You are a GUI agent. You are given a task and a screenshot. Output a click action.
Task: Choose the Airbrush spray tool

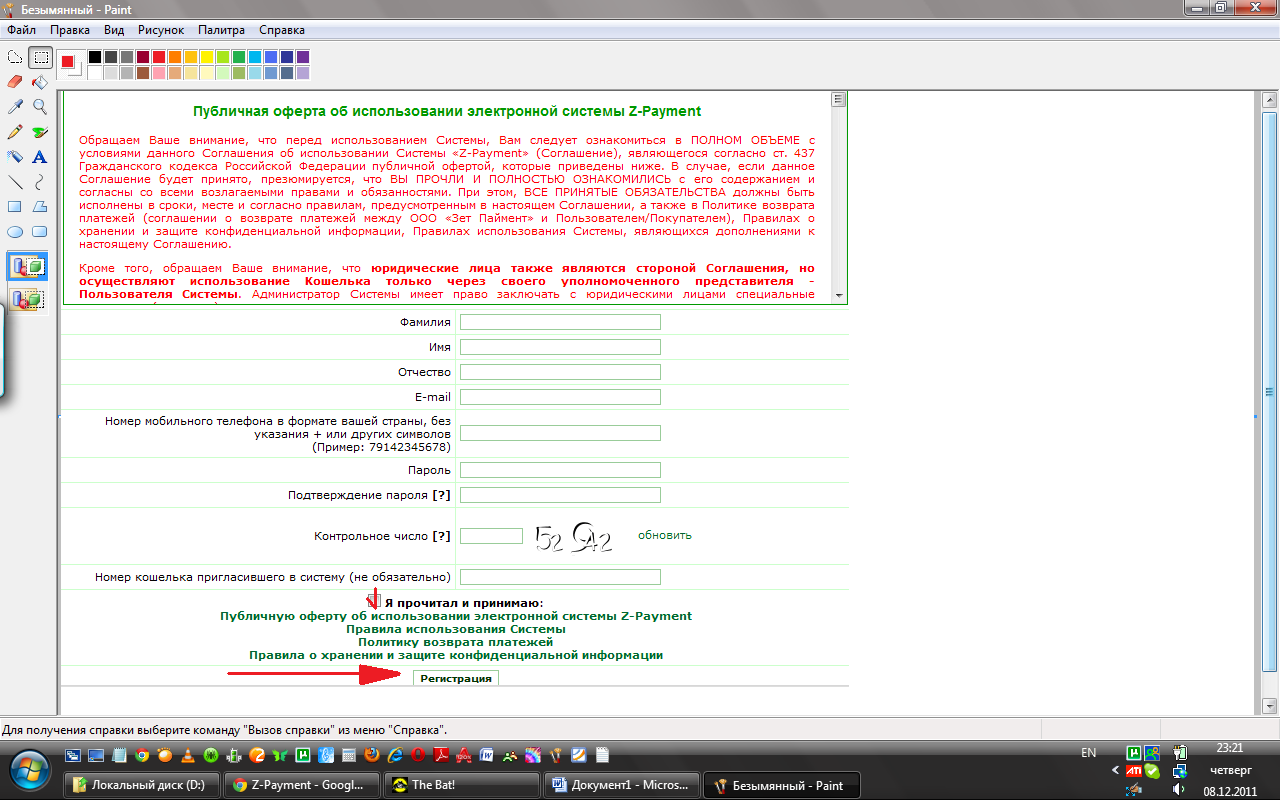click(x=15, y=156)
